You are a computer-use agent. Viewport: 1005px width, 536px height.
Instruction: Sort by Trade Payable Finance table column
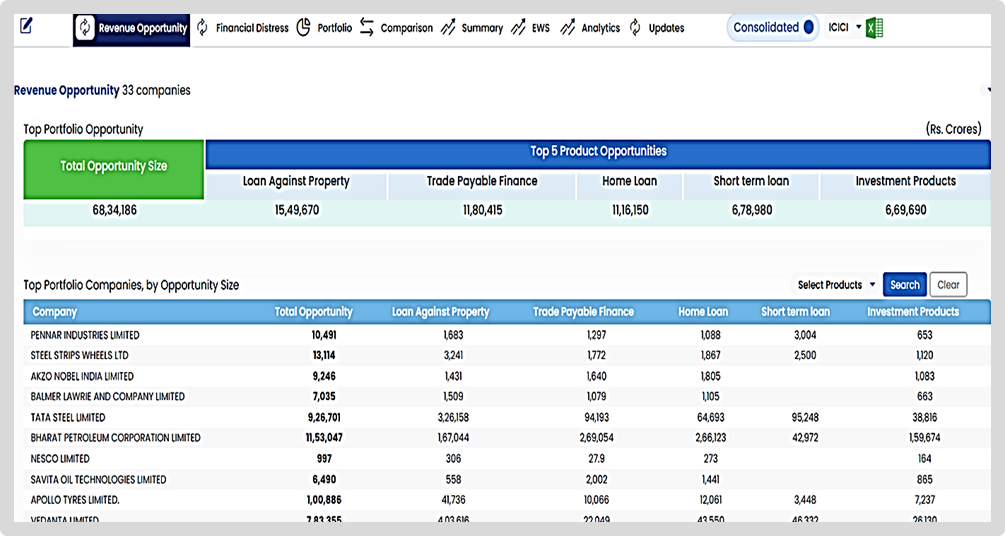point(583,312)
